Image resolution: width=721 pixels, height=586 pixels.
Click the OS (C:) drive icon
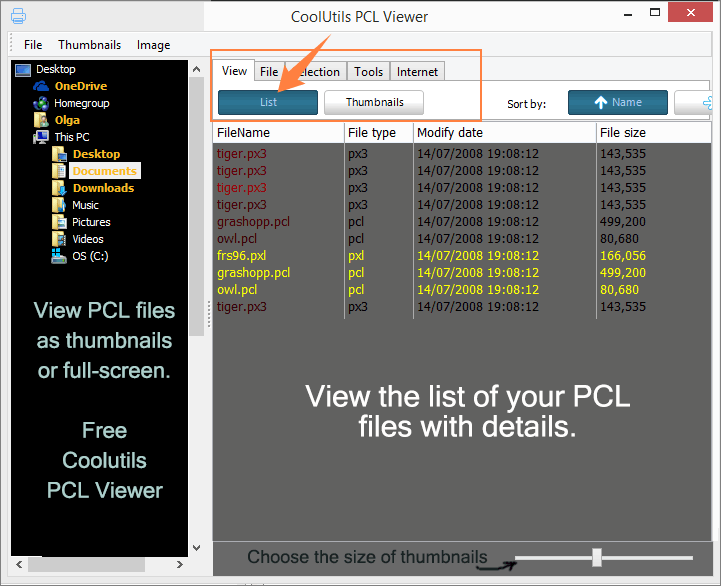coord(59,256)
